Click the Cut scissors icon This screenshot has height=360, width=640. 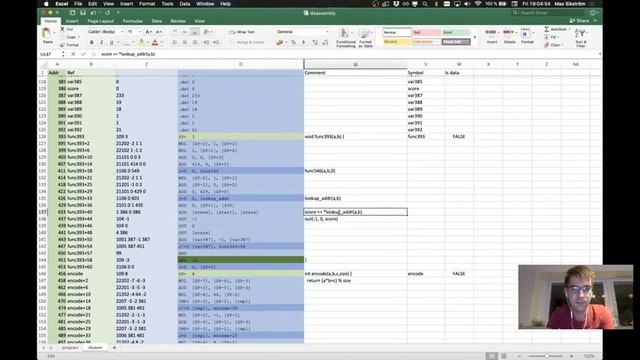62,29
